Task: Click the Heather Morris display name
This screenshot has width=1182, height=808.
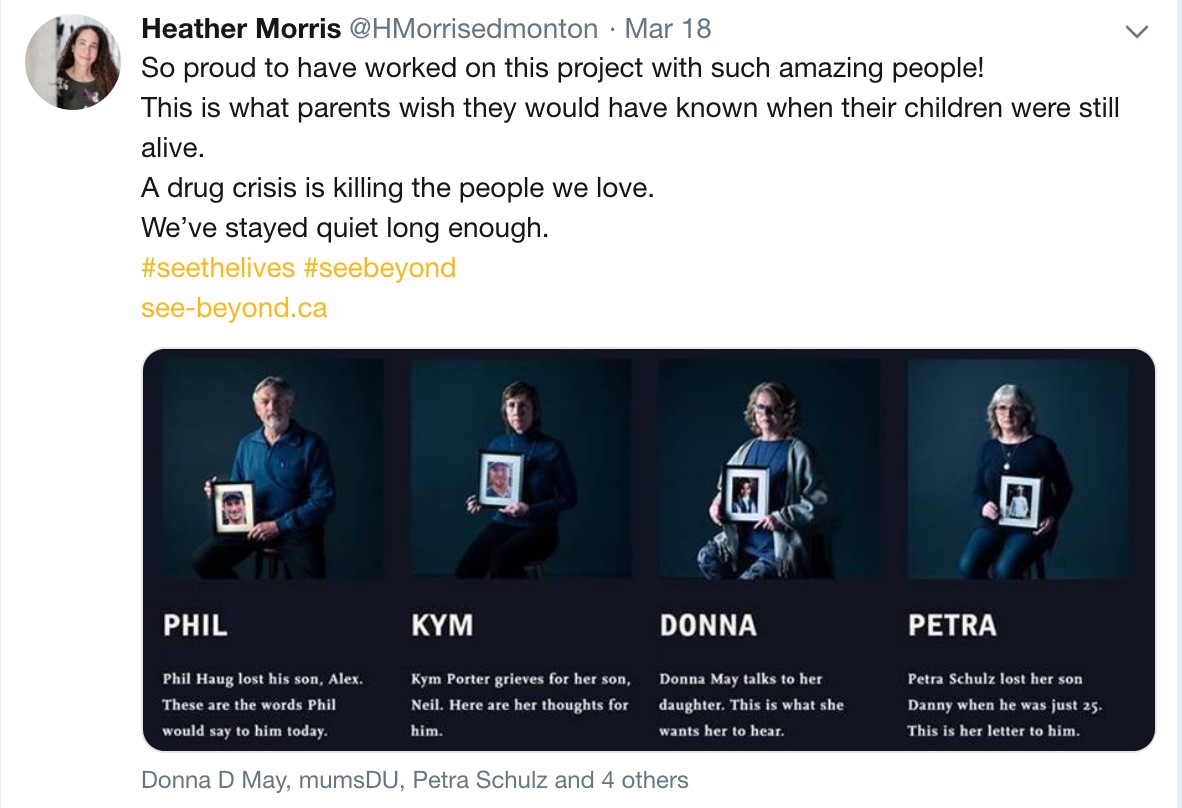Action: (241, 29)
